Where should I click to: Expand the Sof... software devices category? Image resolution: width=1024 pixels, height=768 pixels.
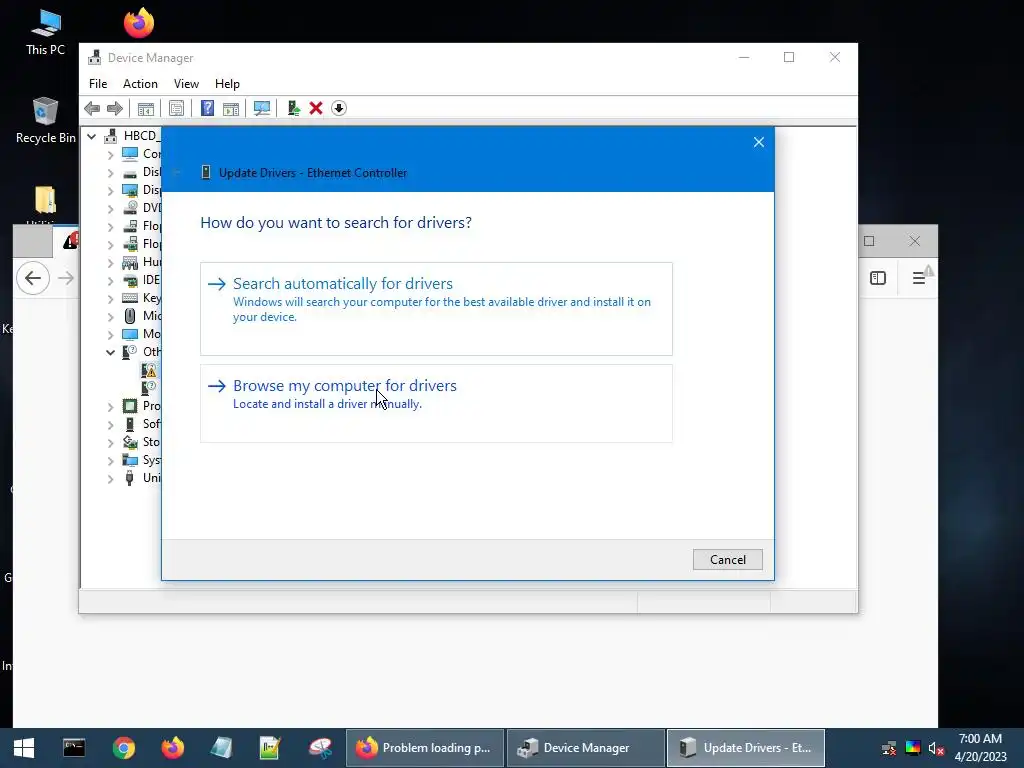[x=110, y=425]
